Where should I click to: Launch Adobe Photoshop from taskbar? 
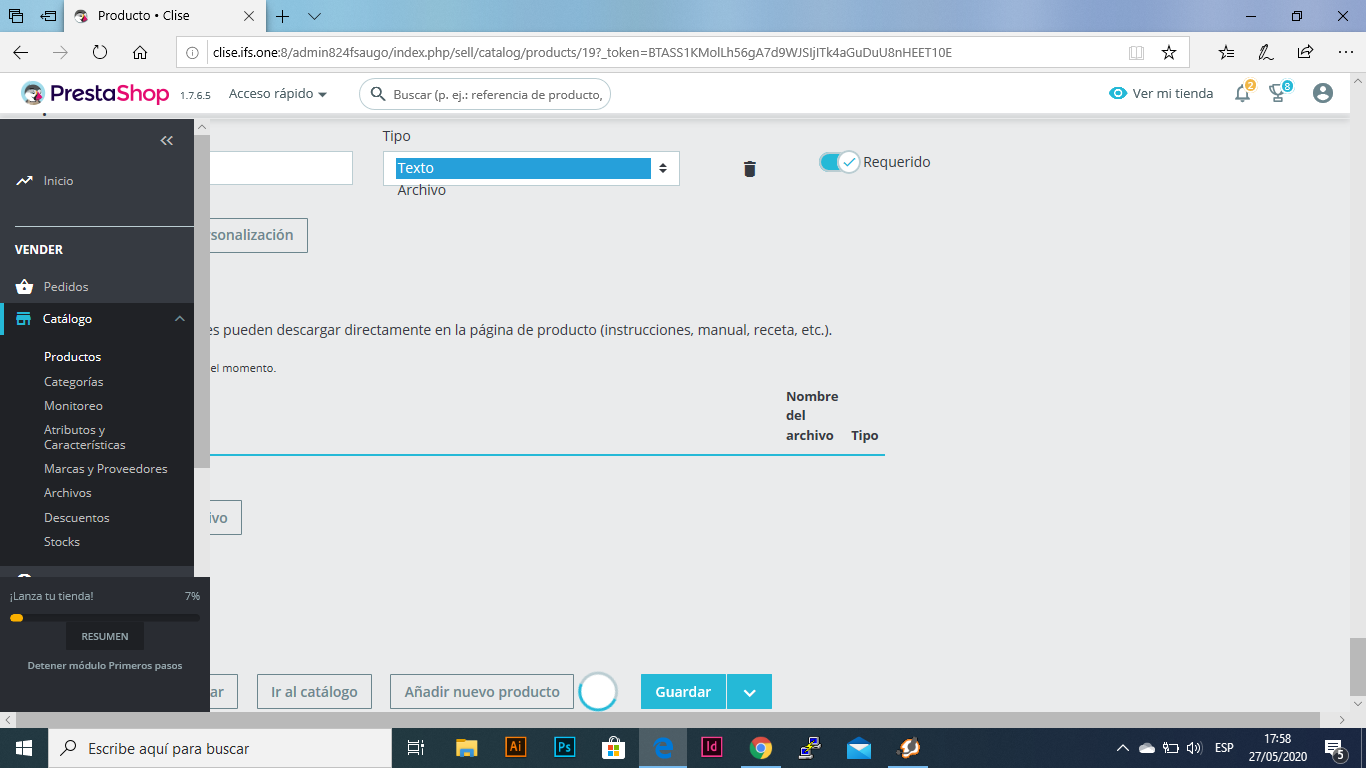tap(565, 747)
